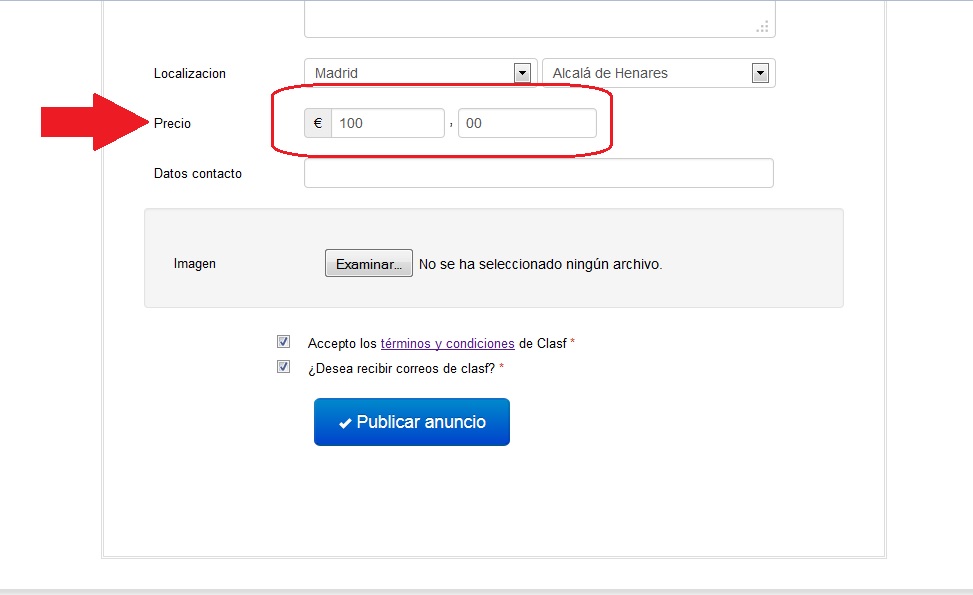This screenshot has height=595, width=973.
Task: Click the '¿Desea recibir correos de clasf?' text
Action: coord(401,369)
